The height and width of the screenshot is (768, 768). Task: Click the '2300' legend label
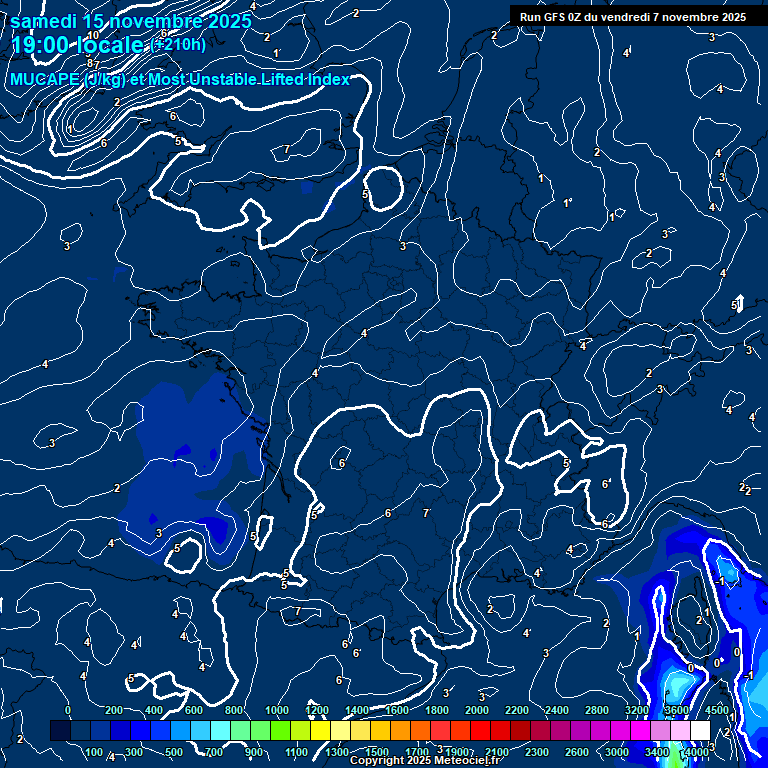[537, 752]
